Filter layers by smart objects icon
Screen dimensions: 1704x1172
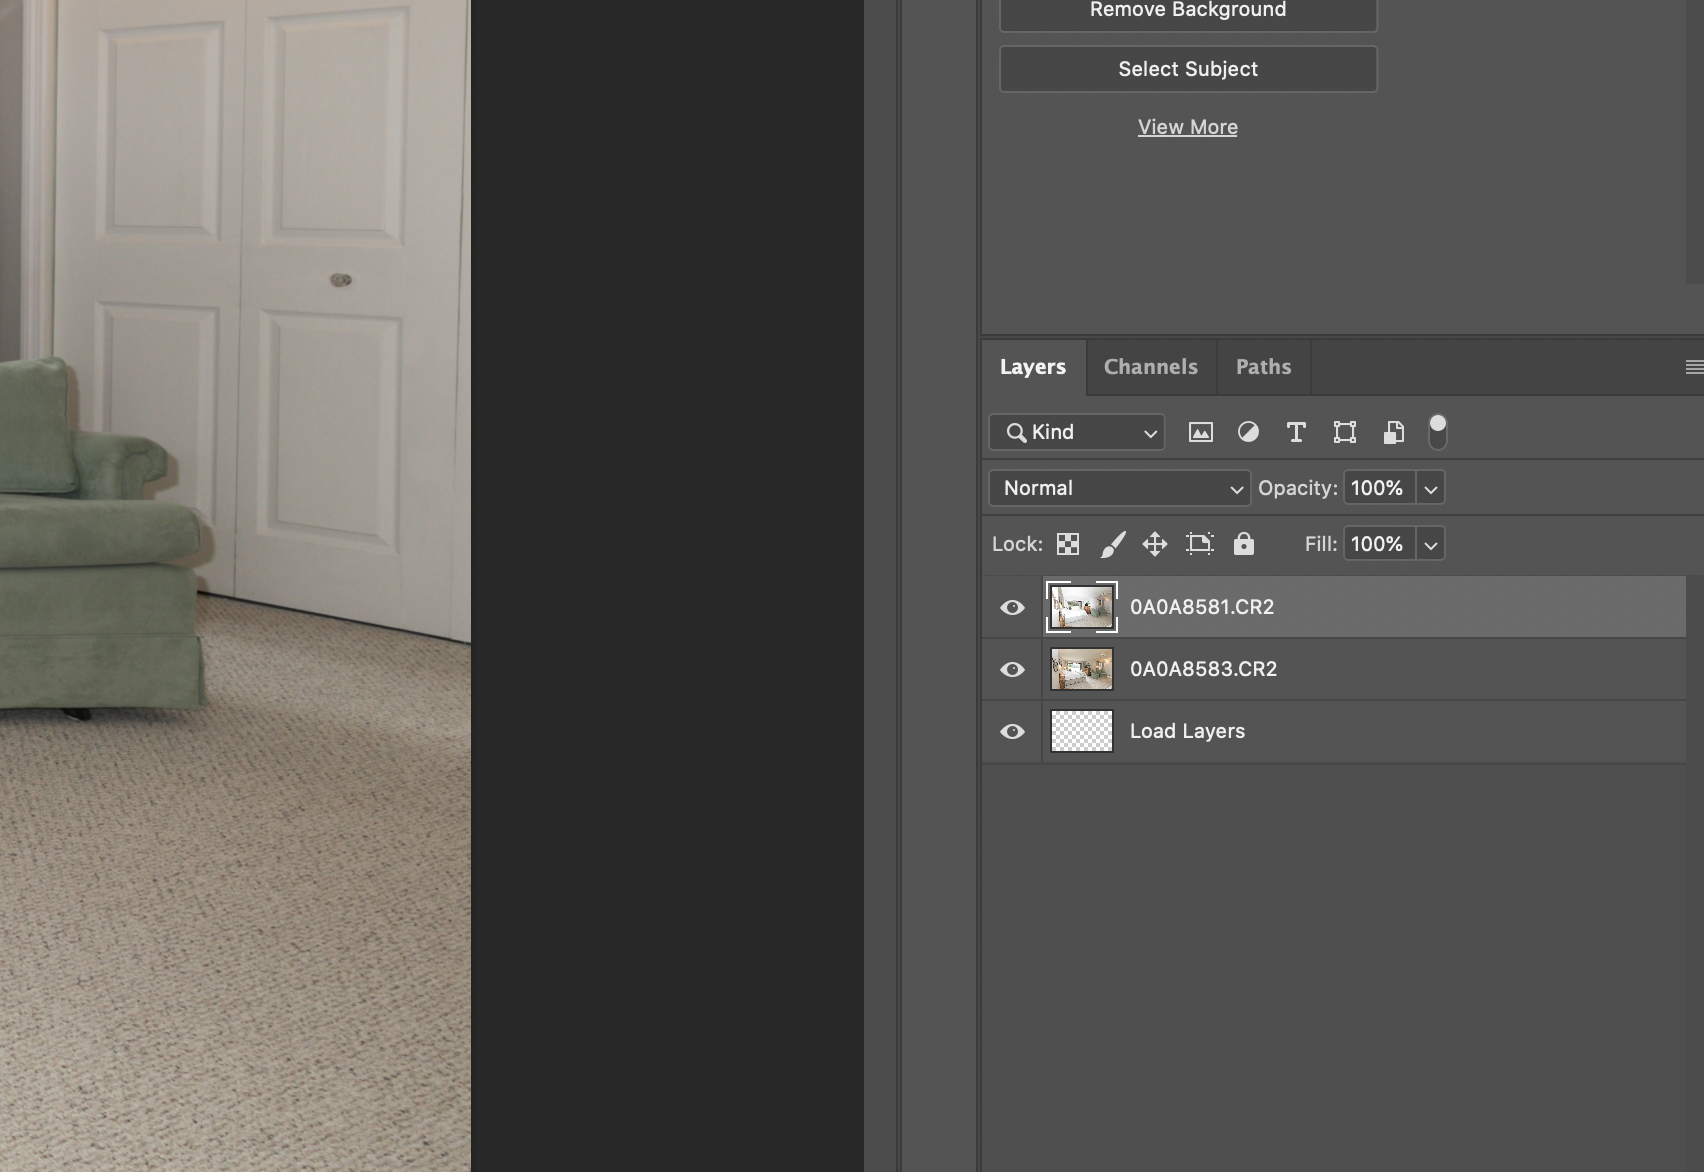click(x=1392, y=432)
